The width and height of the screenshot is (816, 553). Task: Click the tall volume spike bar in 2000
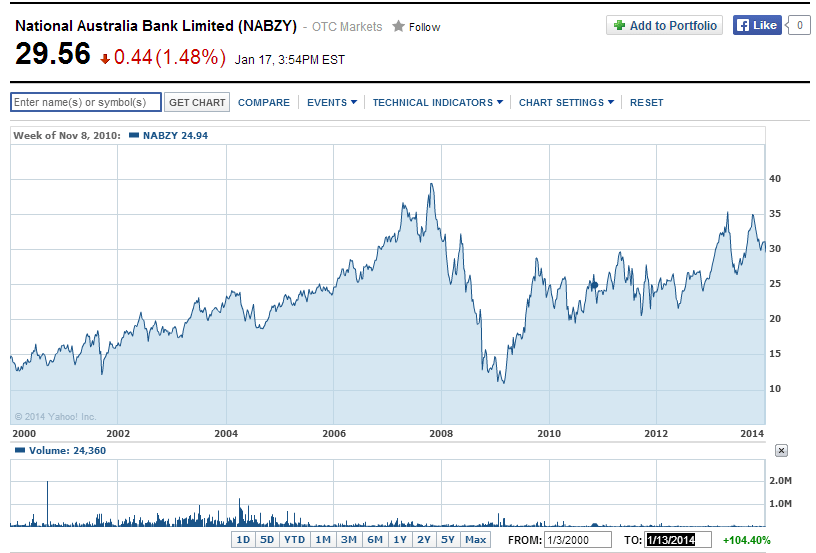point(47,503)
